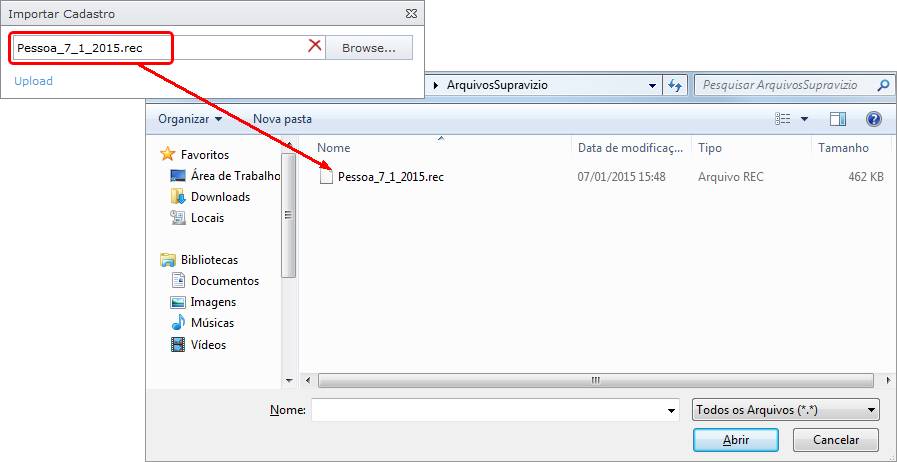Click the breadcrumb arrow before ArquivosSupravizio
The height and width of the screenshot is (462, 897).
pyautogui.click(x=436, y=86)
